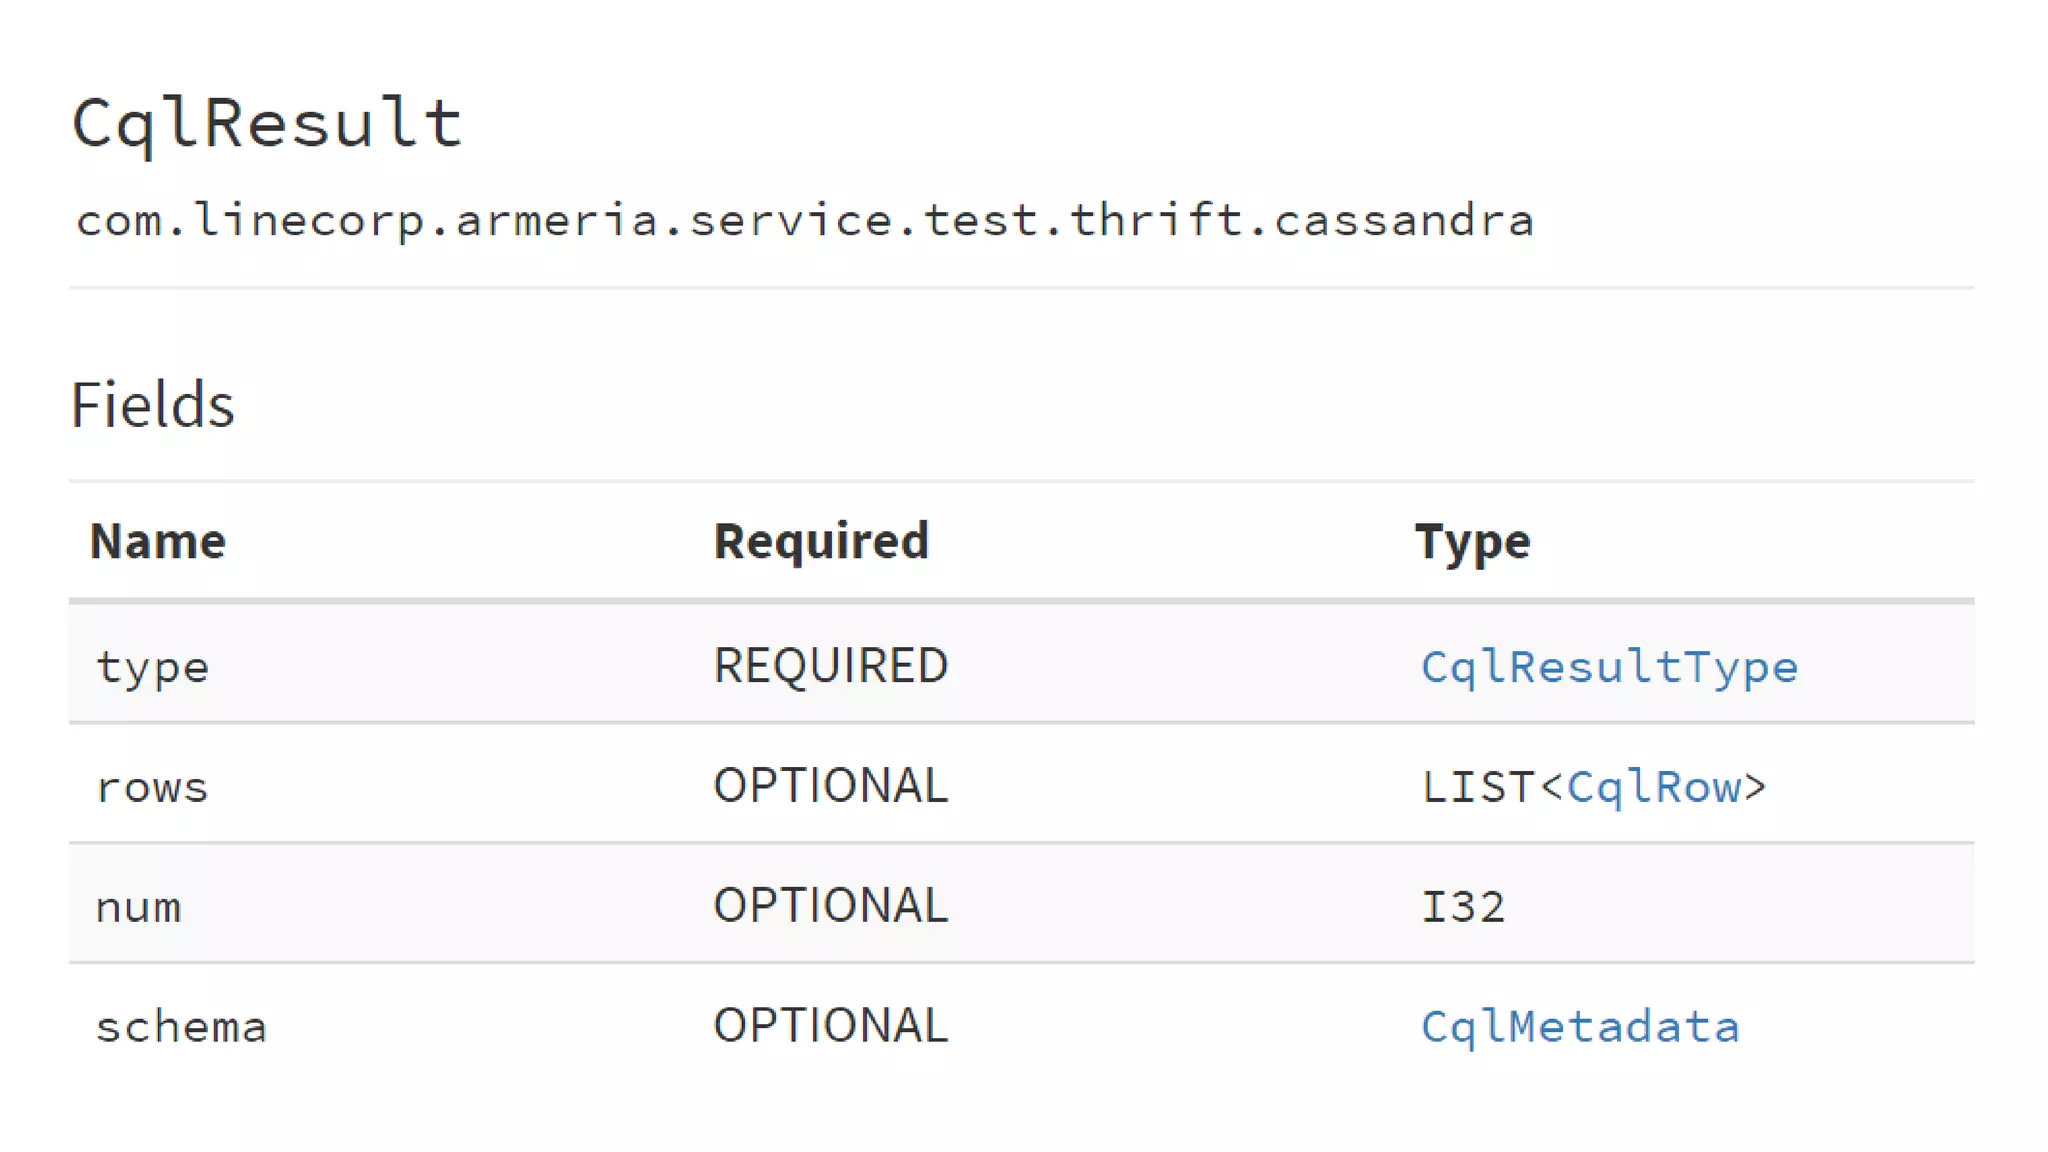Click the Name column header
The image size is (2048, 1152).
point(158,541)
